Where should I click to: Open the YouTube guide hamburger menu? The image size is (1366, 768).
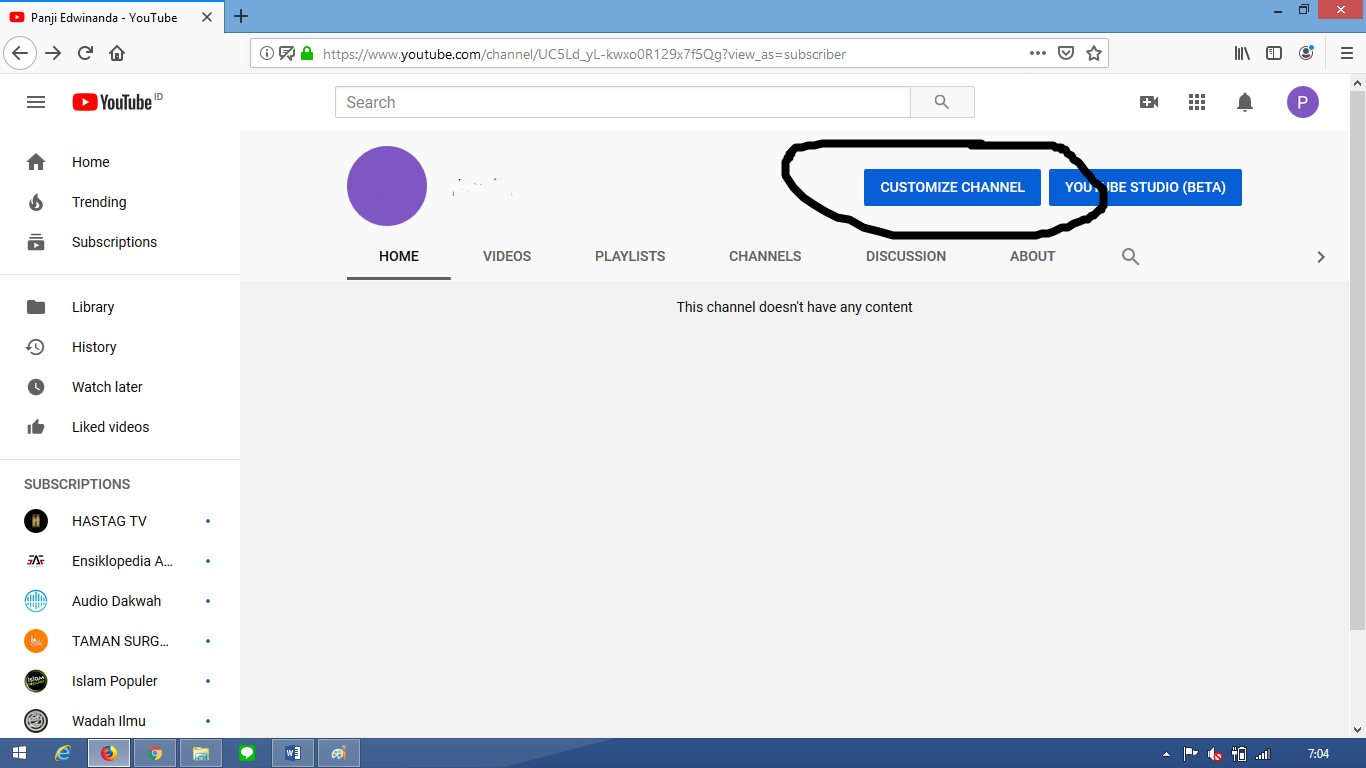(36, 102)
